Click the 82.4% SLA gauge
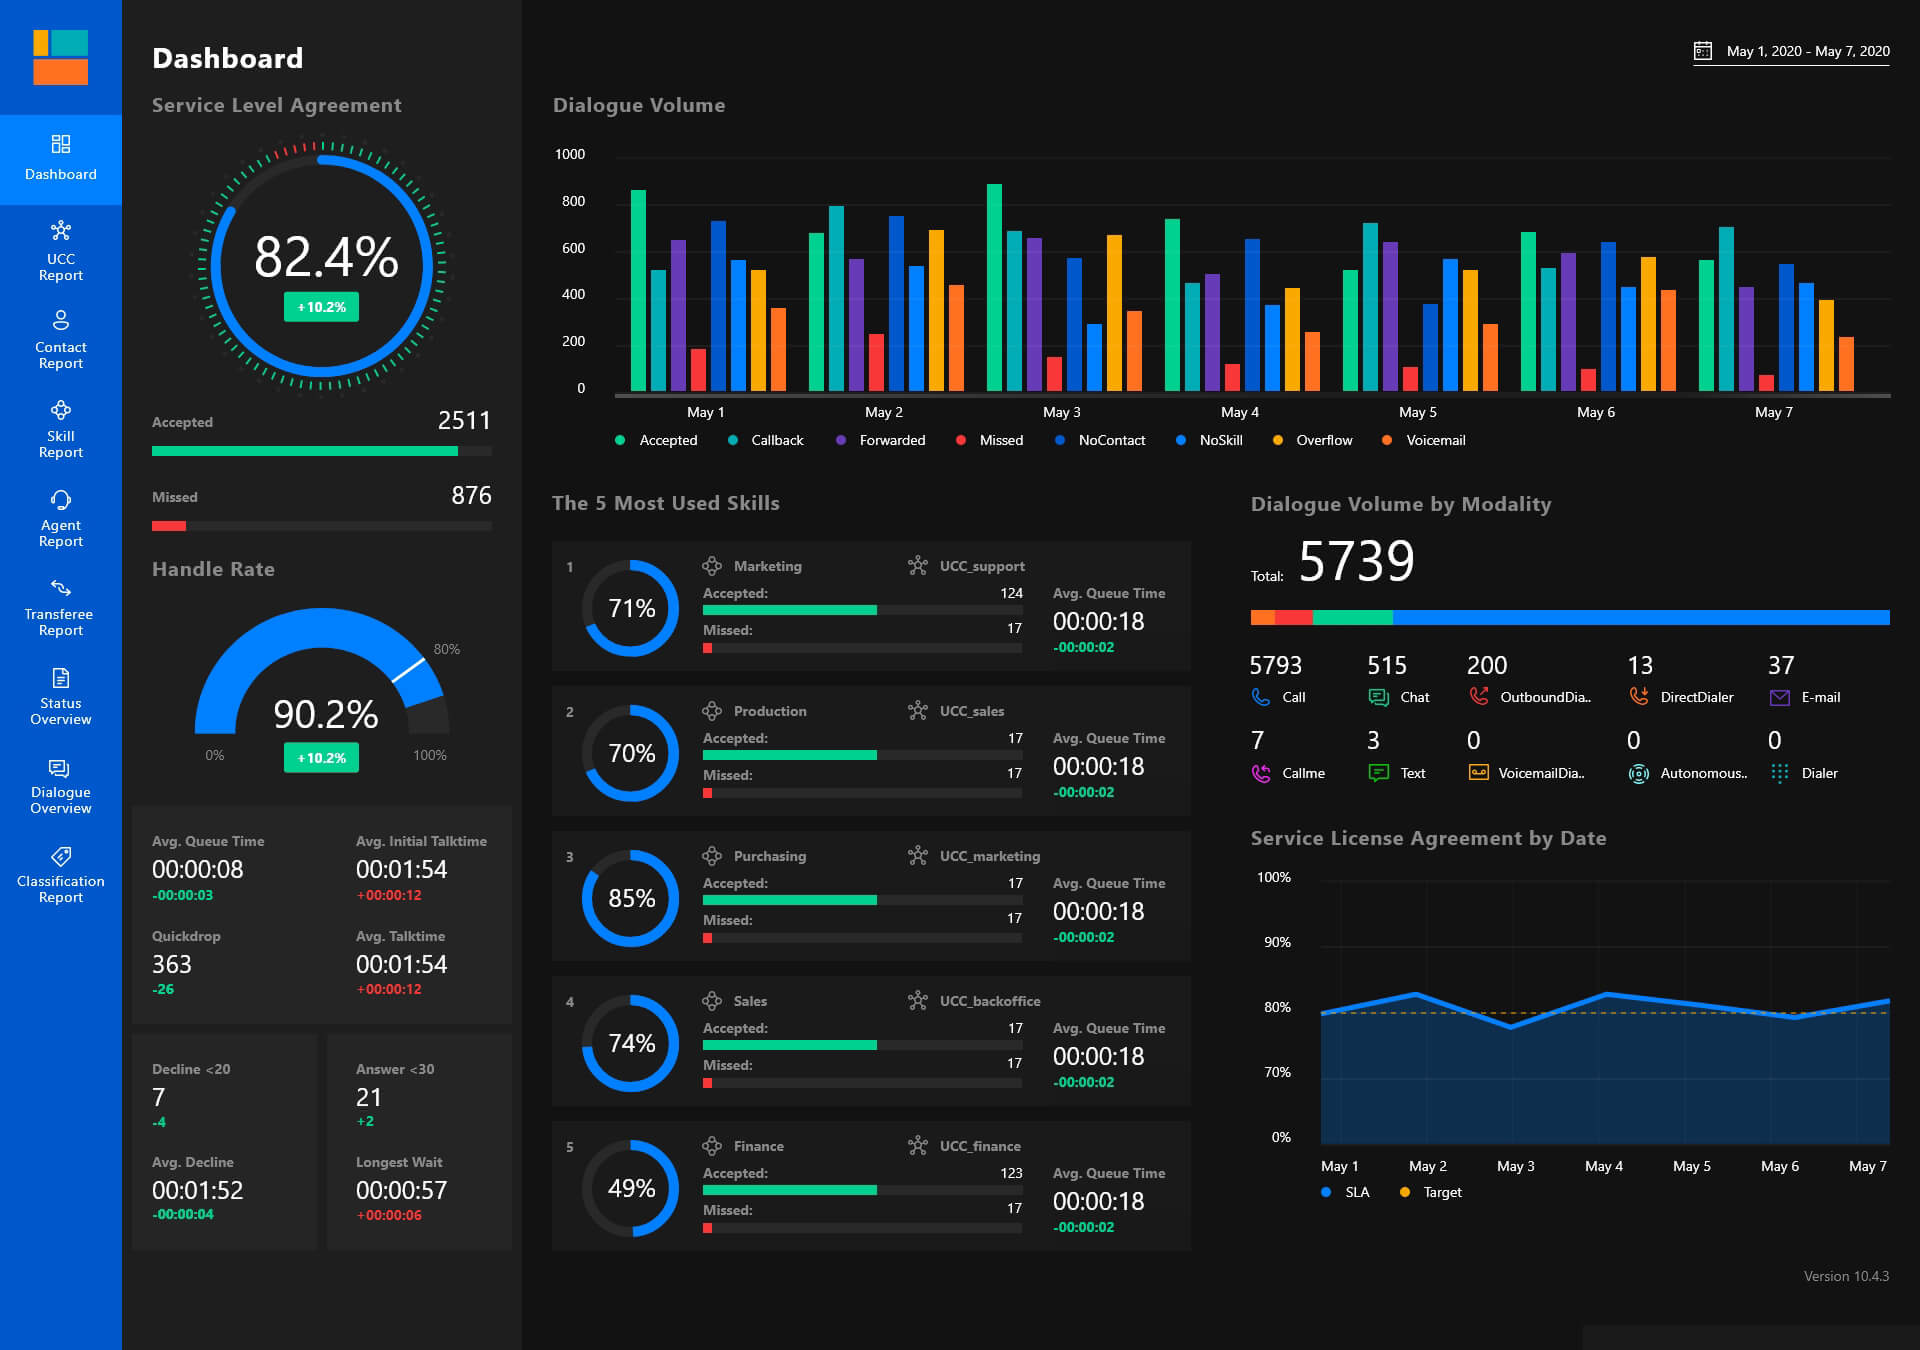 pos(322,263)
